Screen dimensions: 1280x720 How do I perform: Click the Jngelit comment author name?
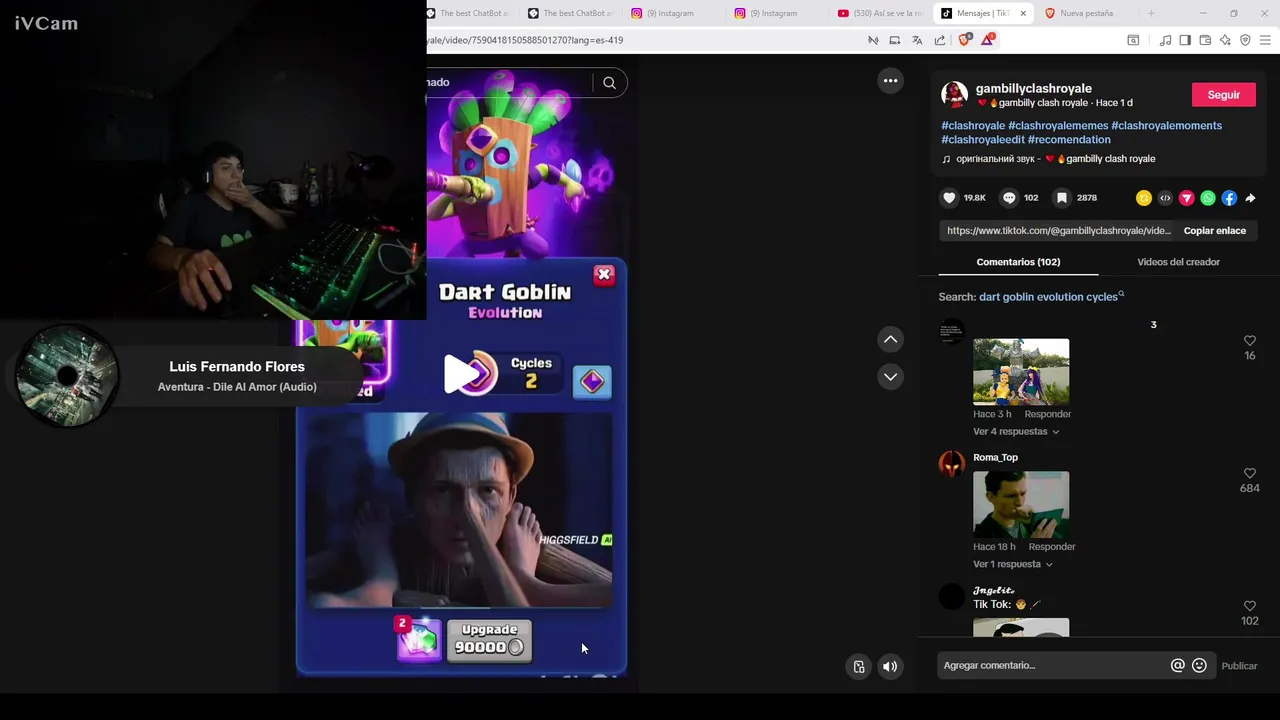tap(993, 591)
